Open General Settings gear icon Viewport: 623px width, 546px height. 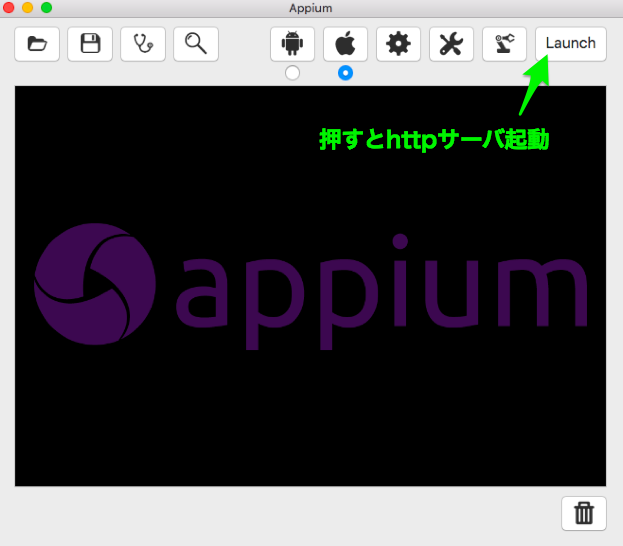(x=399, y=44)
